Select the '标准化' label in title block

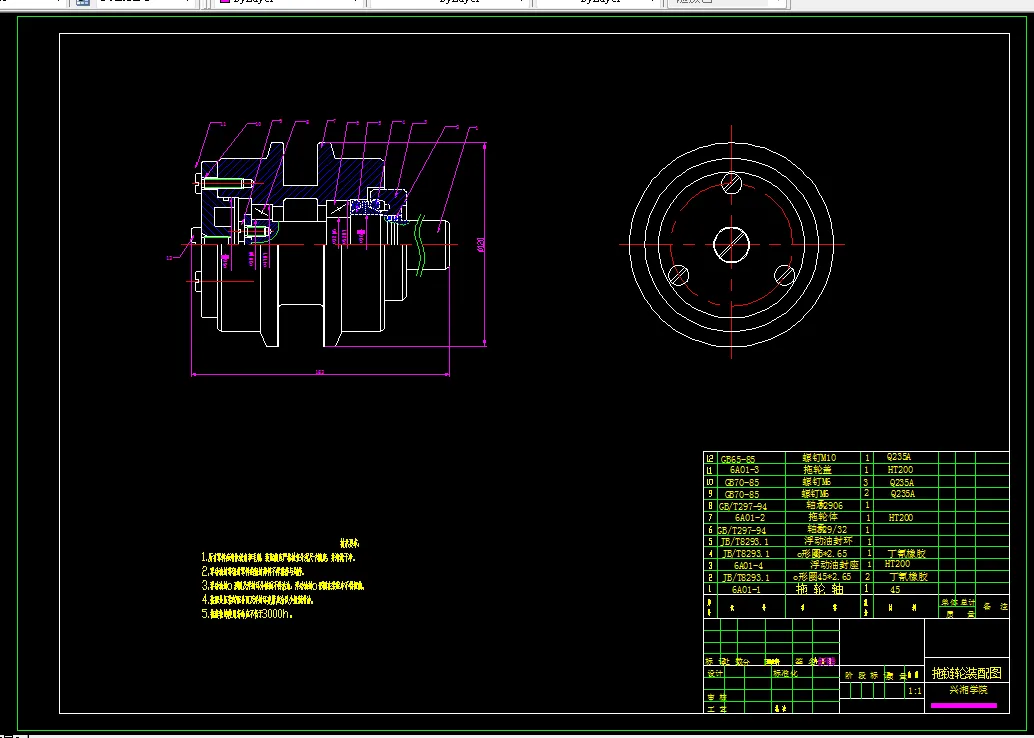pyautogui.click(x=785, y=674)
